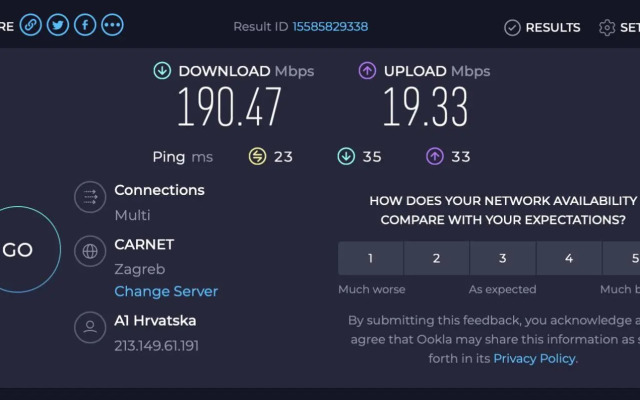Image resolution: width=640 pixels, height=400 pixels.
Task: Rate network availability as 3
Action: pyautogui.click(x=502, y=258)
